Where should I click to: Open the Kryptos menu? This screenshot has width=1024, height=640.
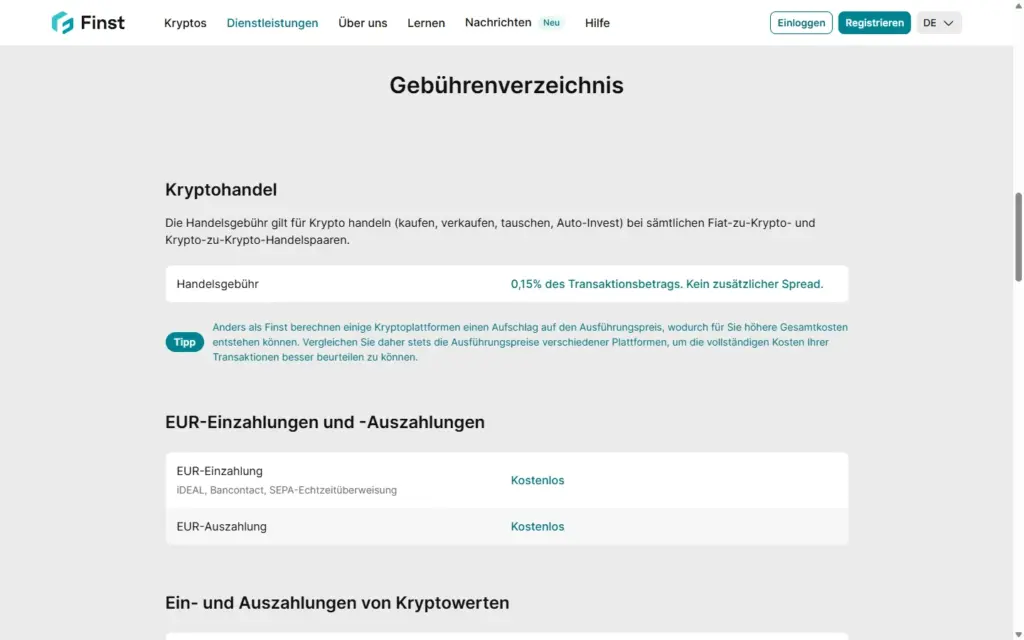point(185,23)
